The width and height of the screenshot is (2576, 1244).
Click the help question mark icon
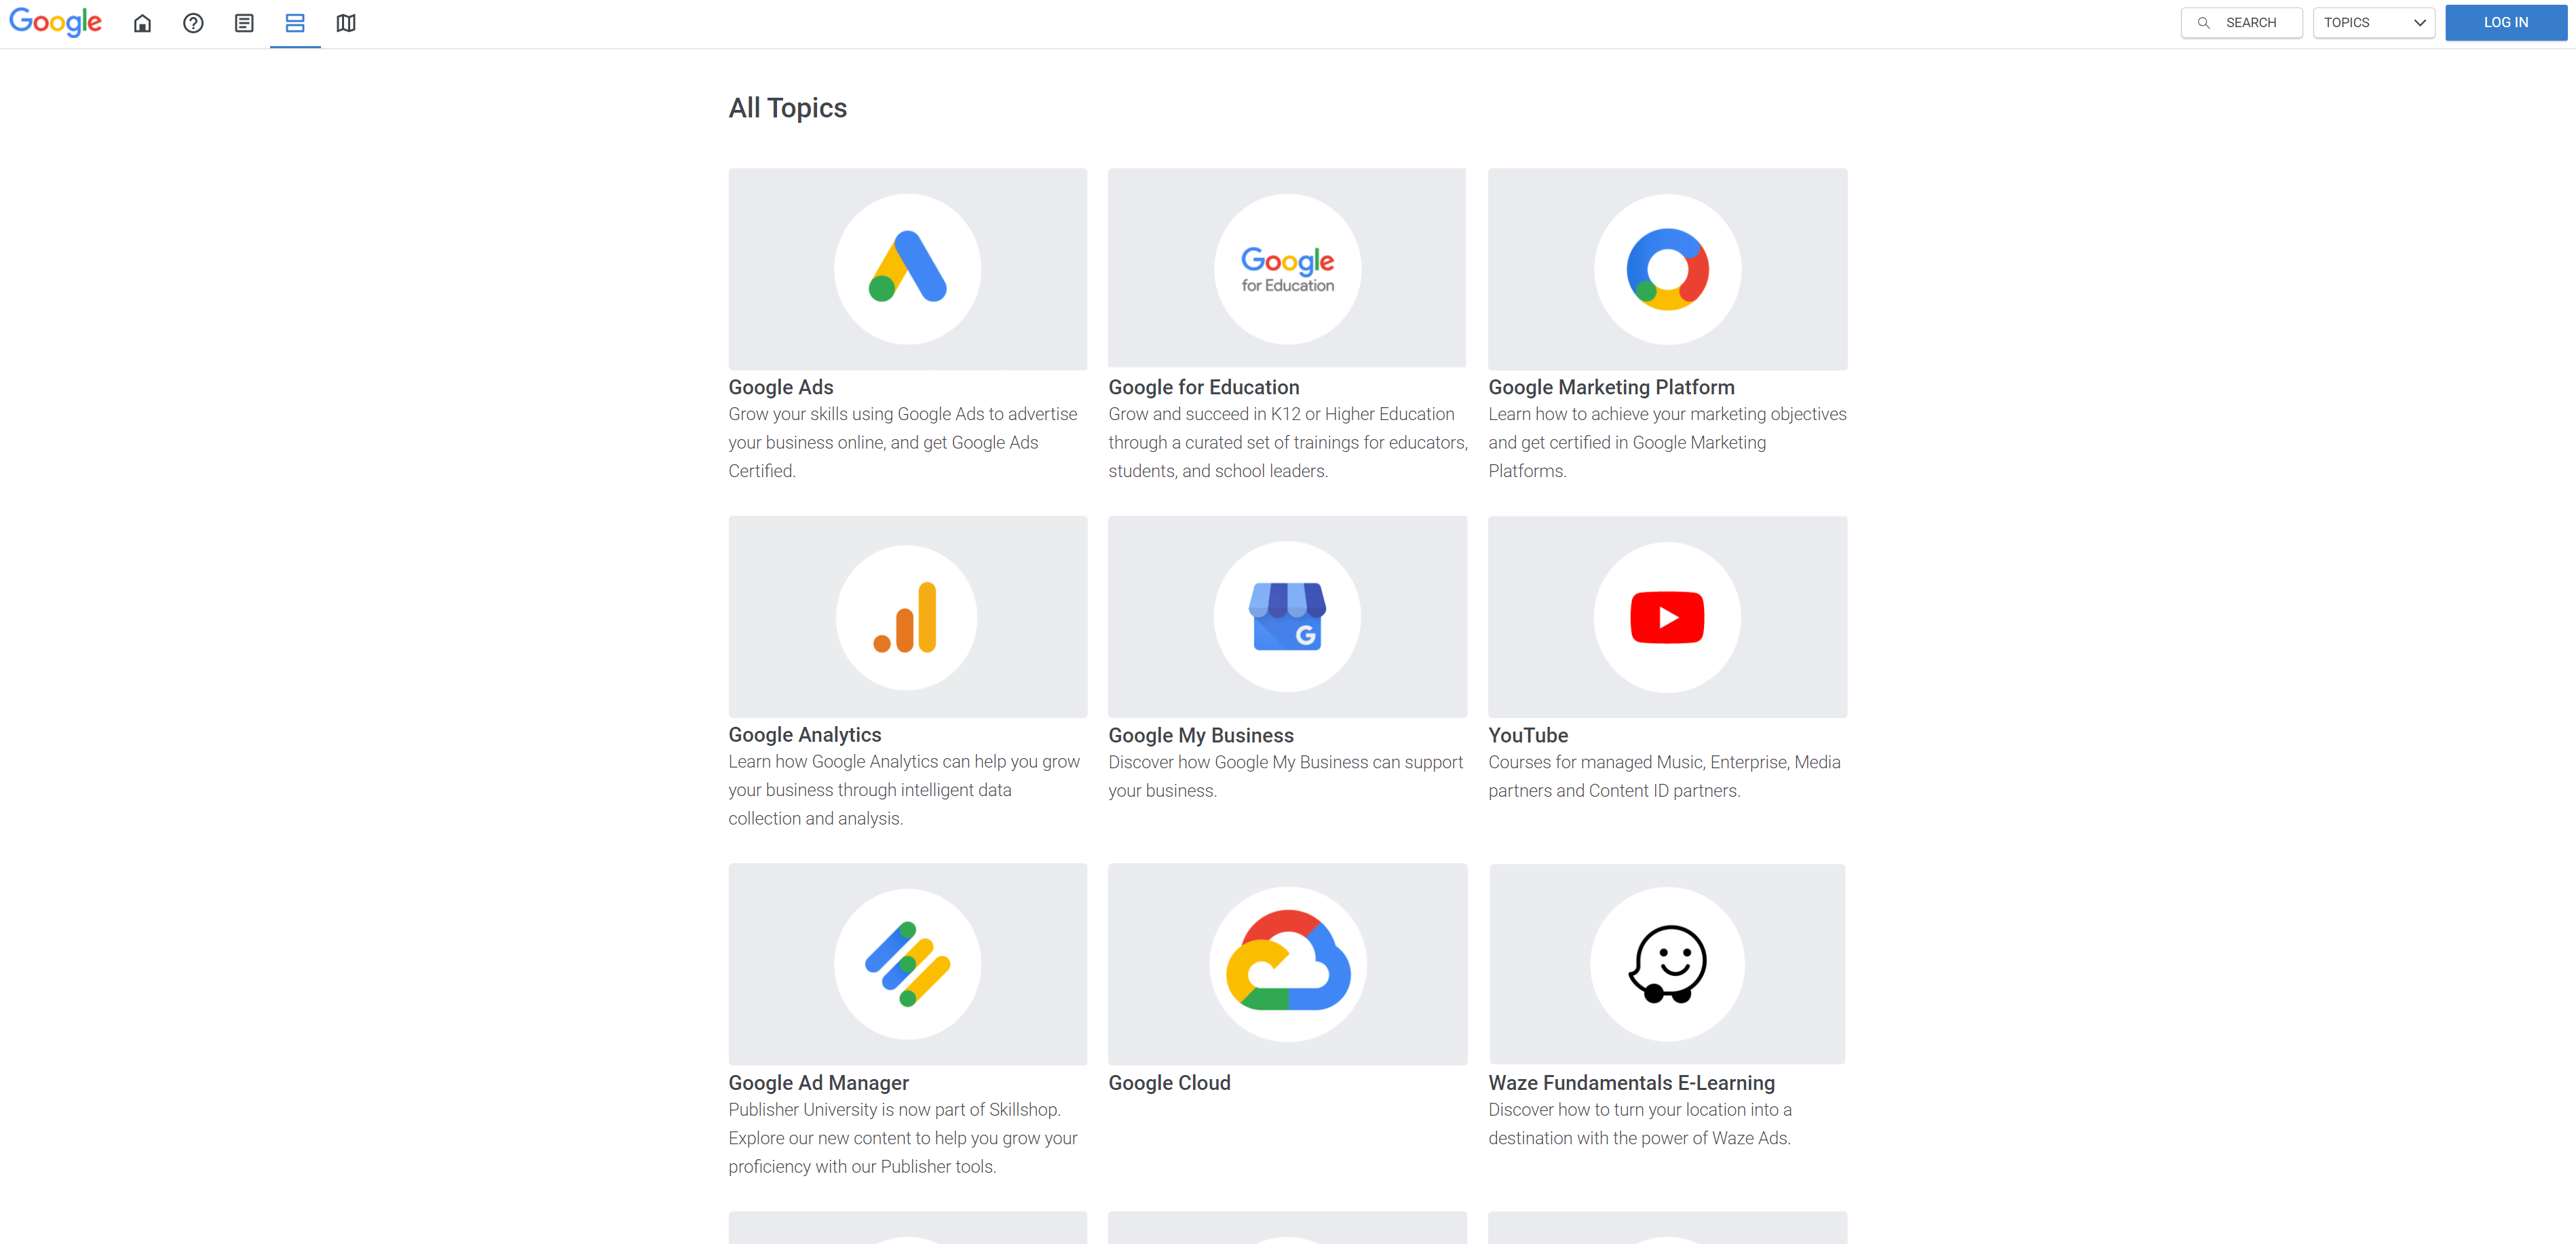pos(194,23)
